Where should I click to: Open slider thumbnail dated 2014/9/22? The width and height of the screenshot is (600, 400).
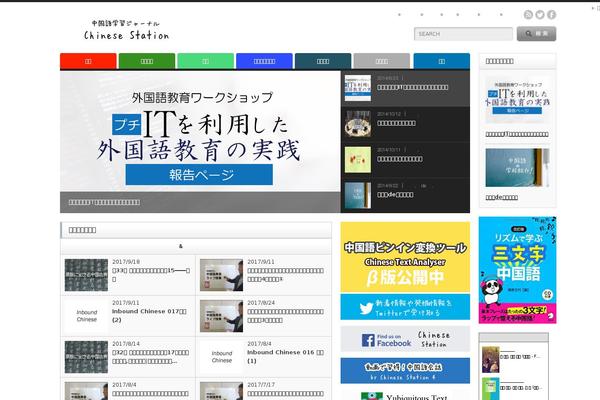click(358, 195)
